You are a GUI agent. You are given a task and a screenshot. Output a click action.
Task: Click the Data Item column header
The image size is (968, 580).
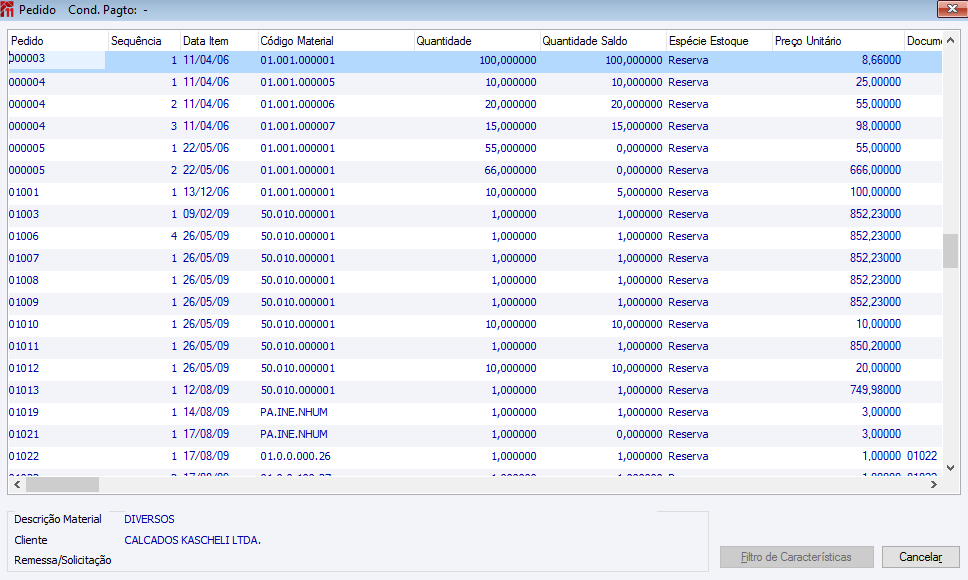pyautogui.click(x=219, y=41)
